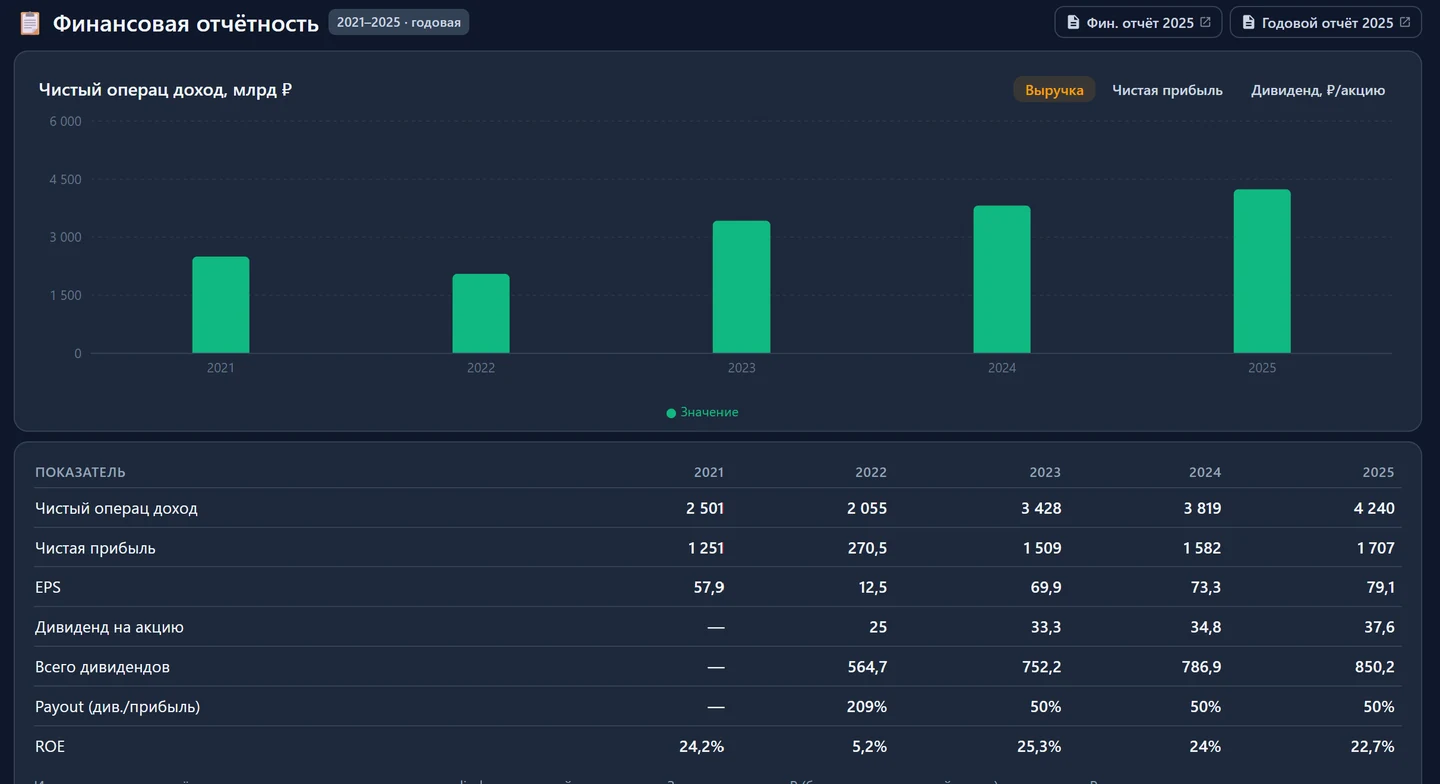Select the ROE row label
The image size is (1440, 784).
[x=50, y=746]
